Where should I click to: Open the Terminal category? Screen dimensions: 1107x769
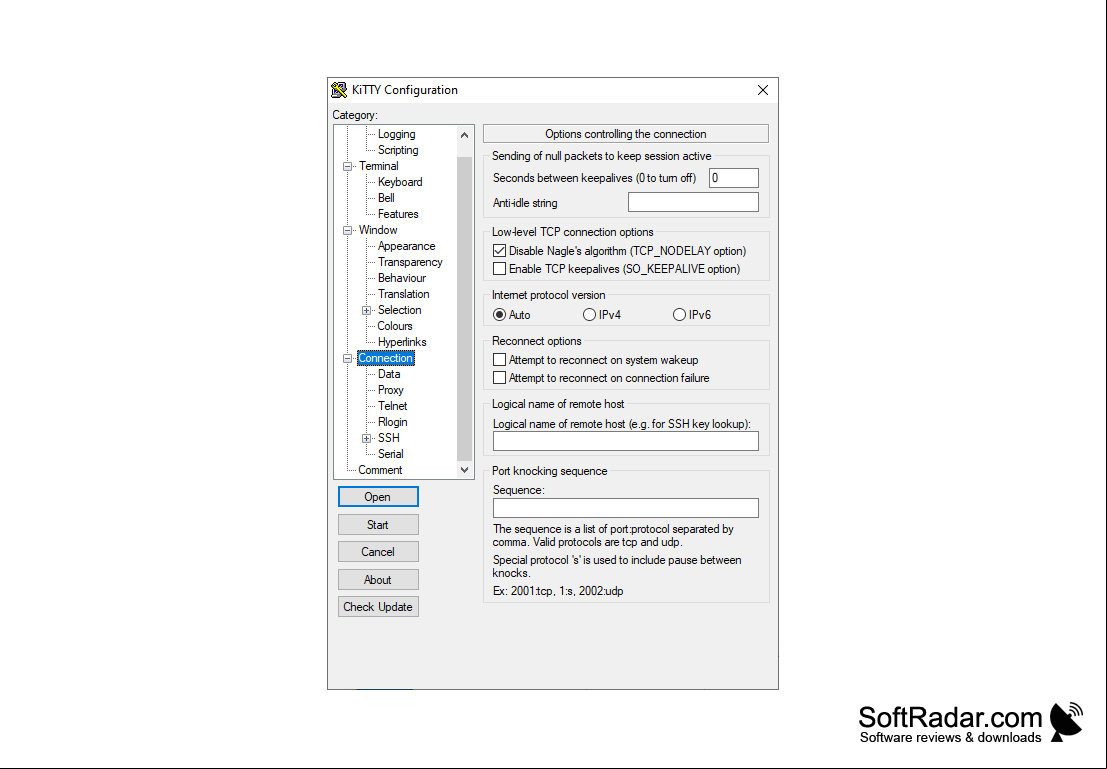(378, 166)
